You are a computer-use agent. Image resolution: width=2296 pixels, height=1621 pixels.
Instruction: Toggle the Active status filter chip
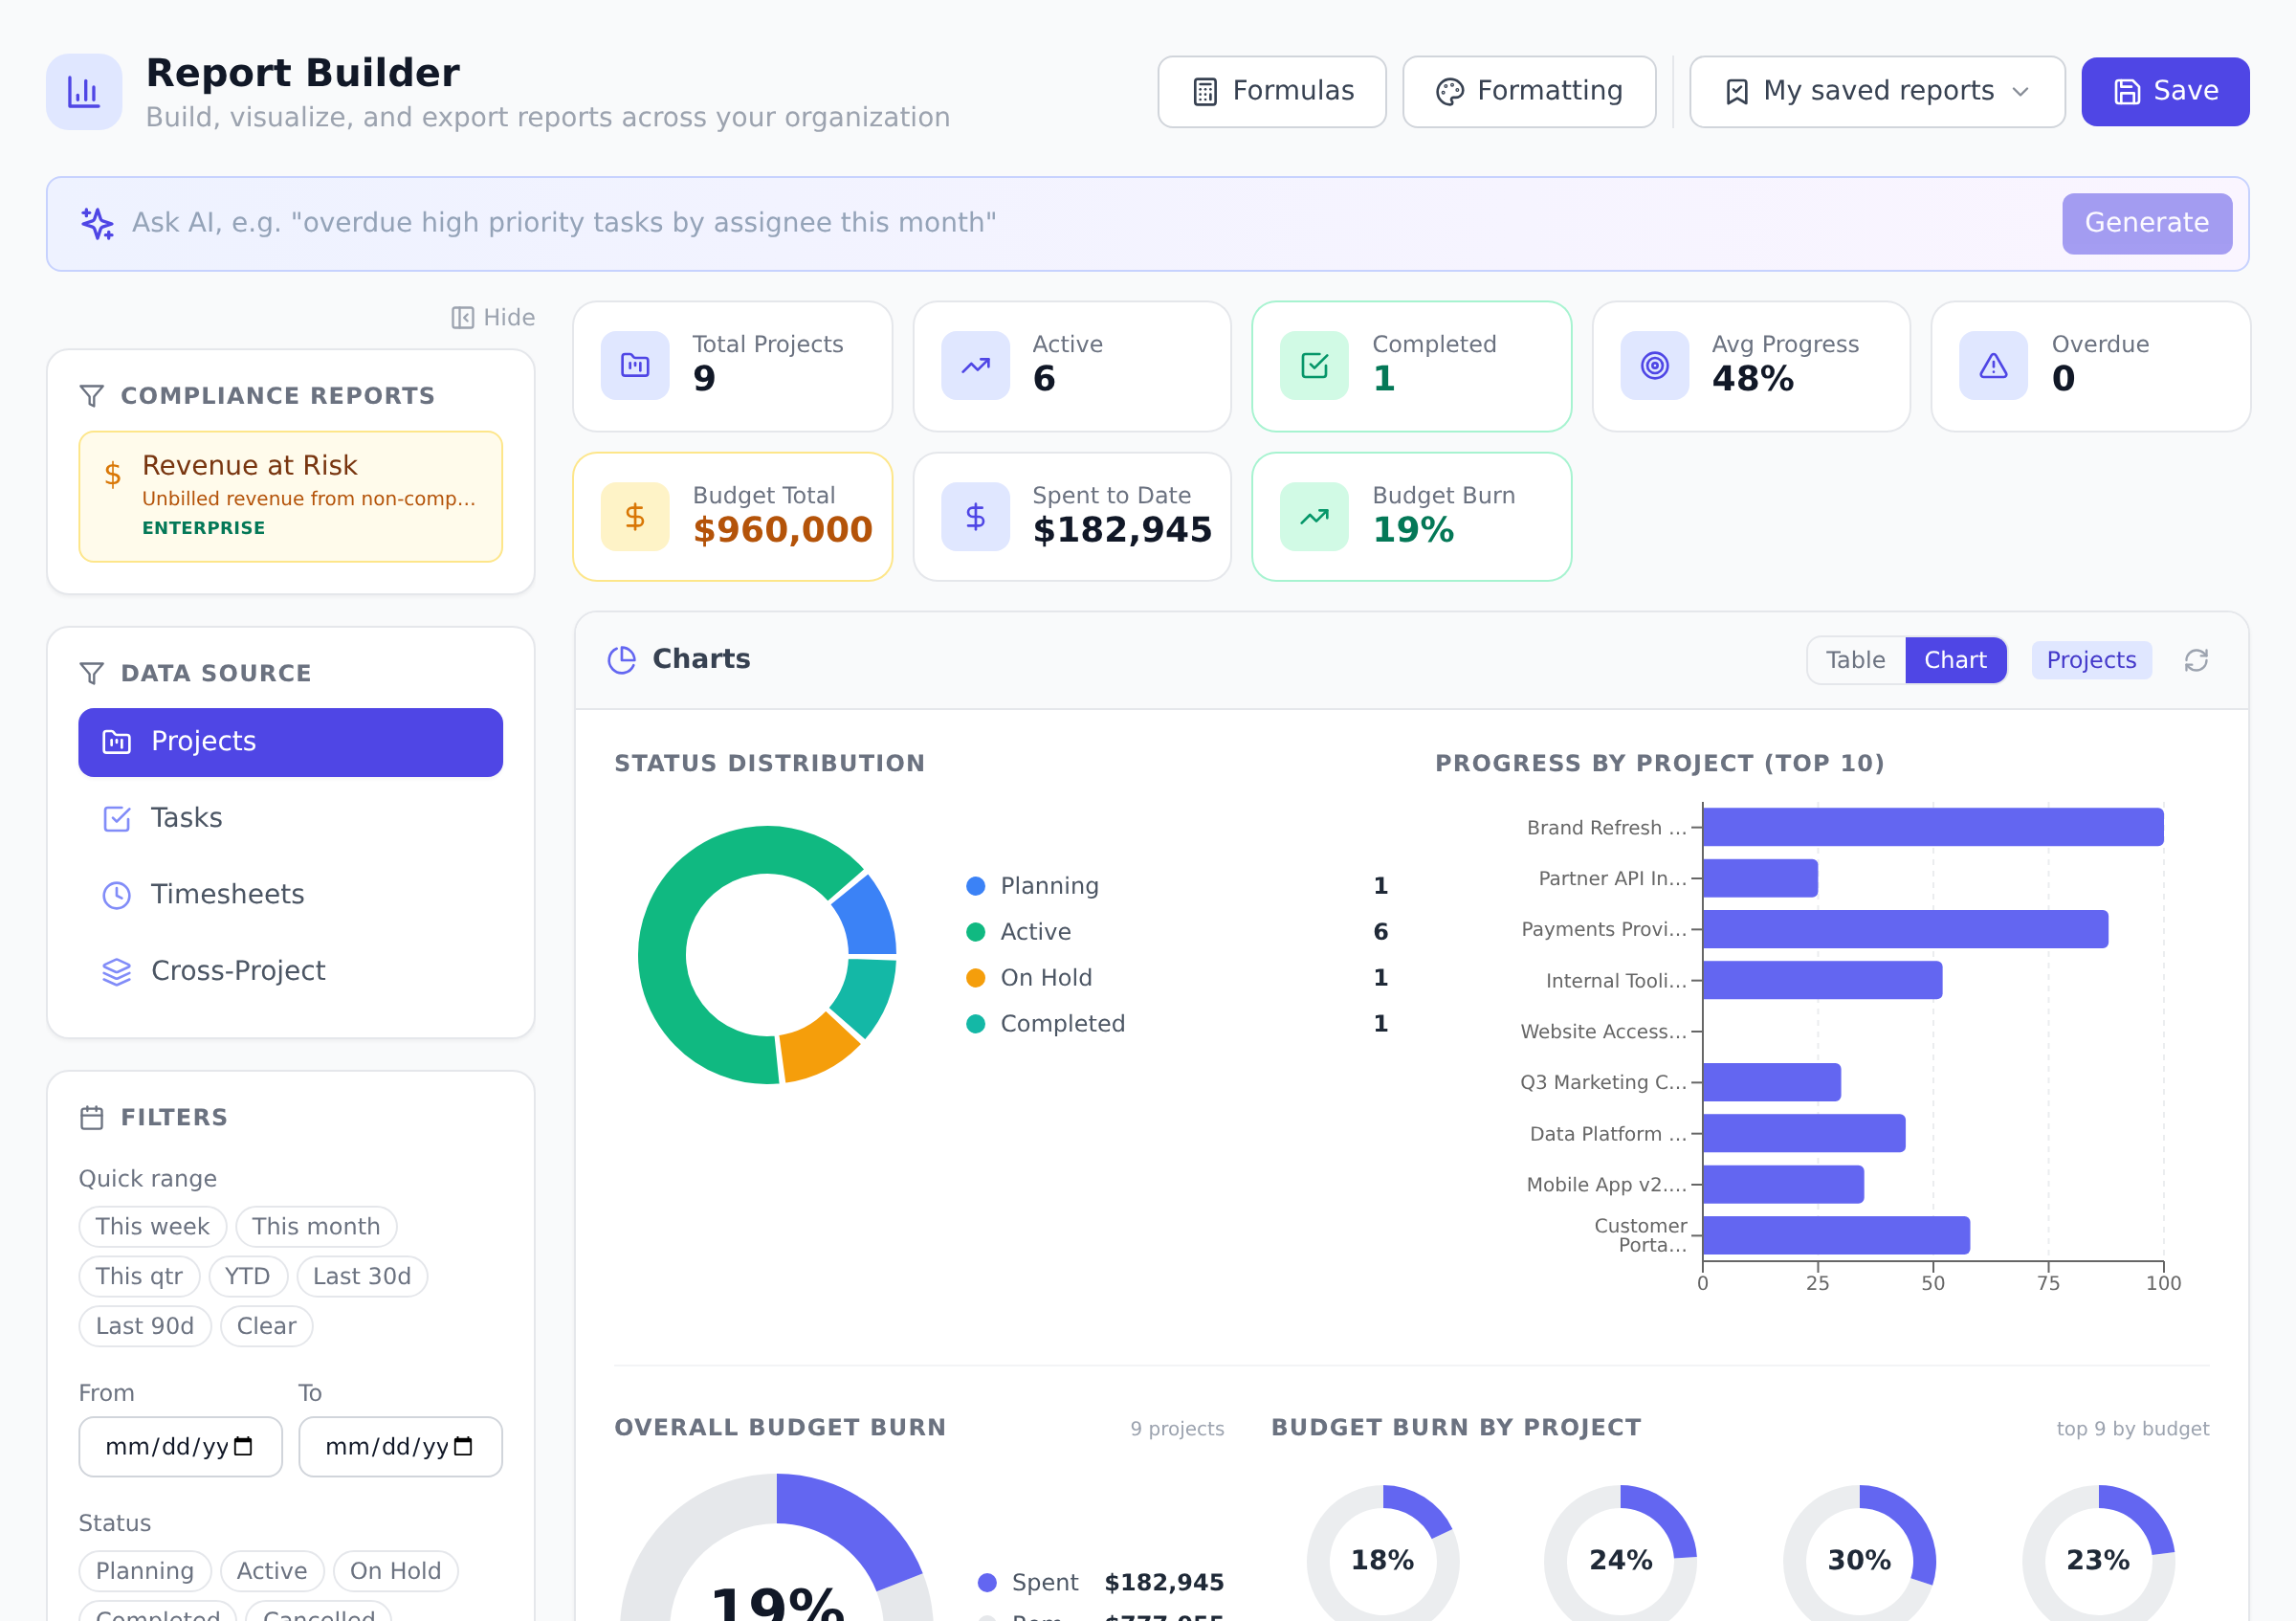[272, 1571]
